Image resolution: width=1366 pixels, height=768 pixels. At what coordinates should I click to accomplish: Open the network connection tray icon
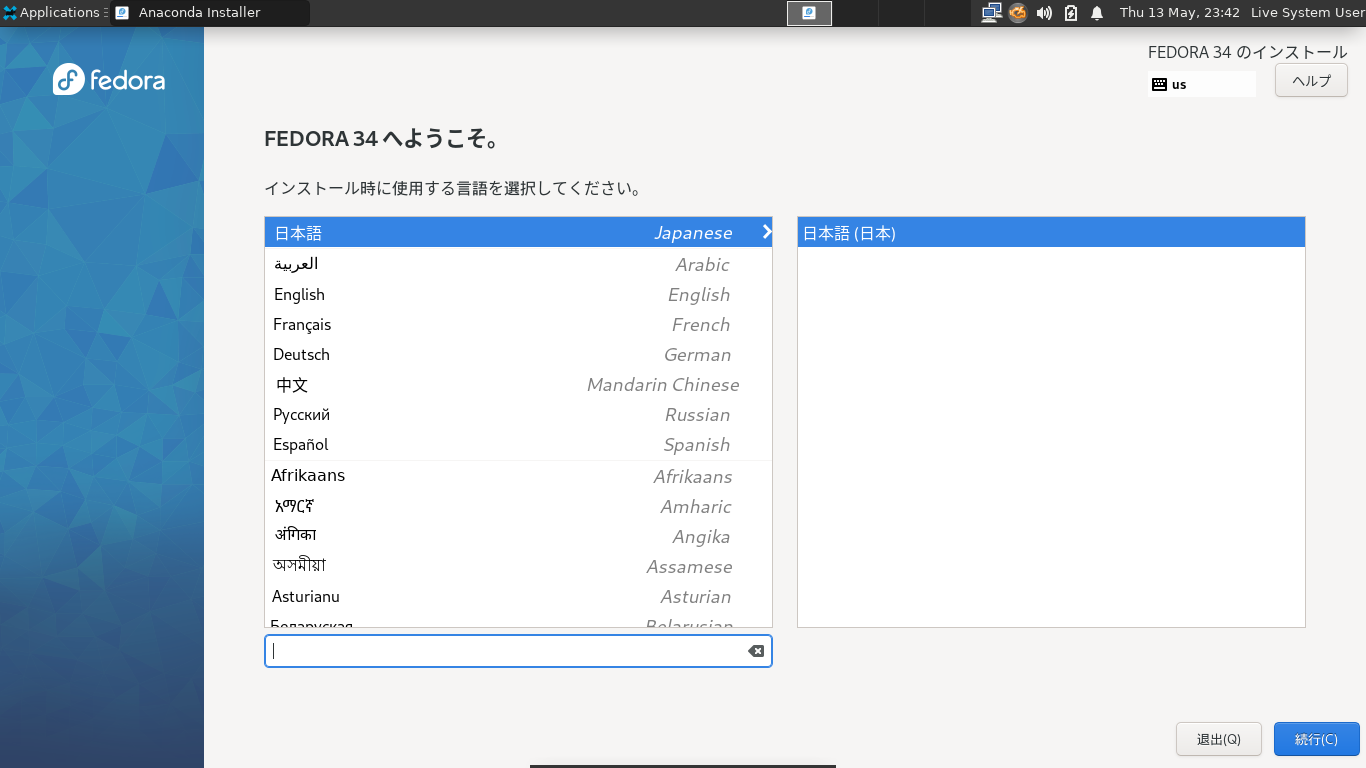coord(991,13)
